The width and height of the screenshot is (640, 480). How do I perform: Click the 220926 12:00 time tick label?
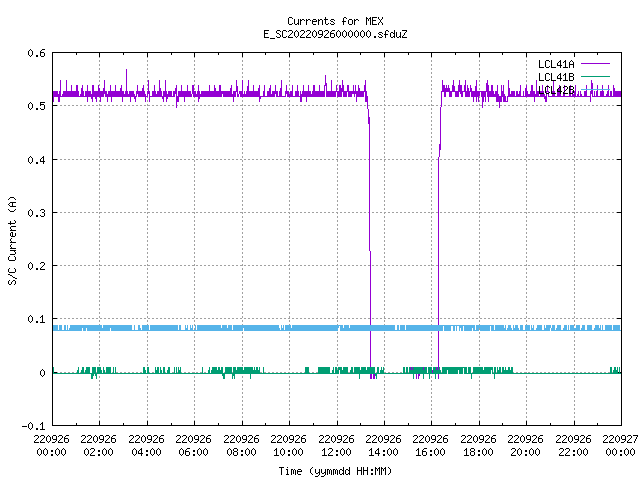click(336, 446)
